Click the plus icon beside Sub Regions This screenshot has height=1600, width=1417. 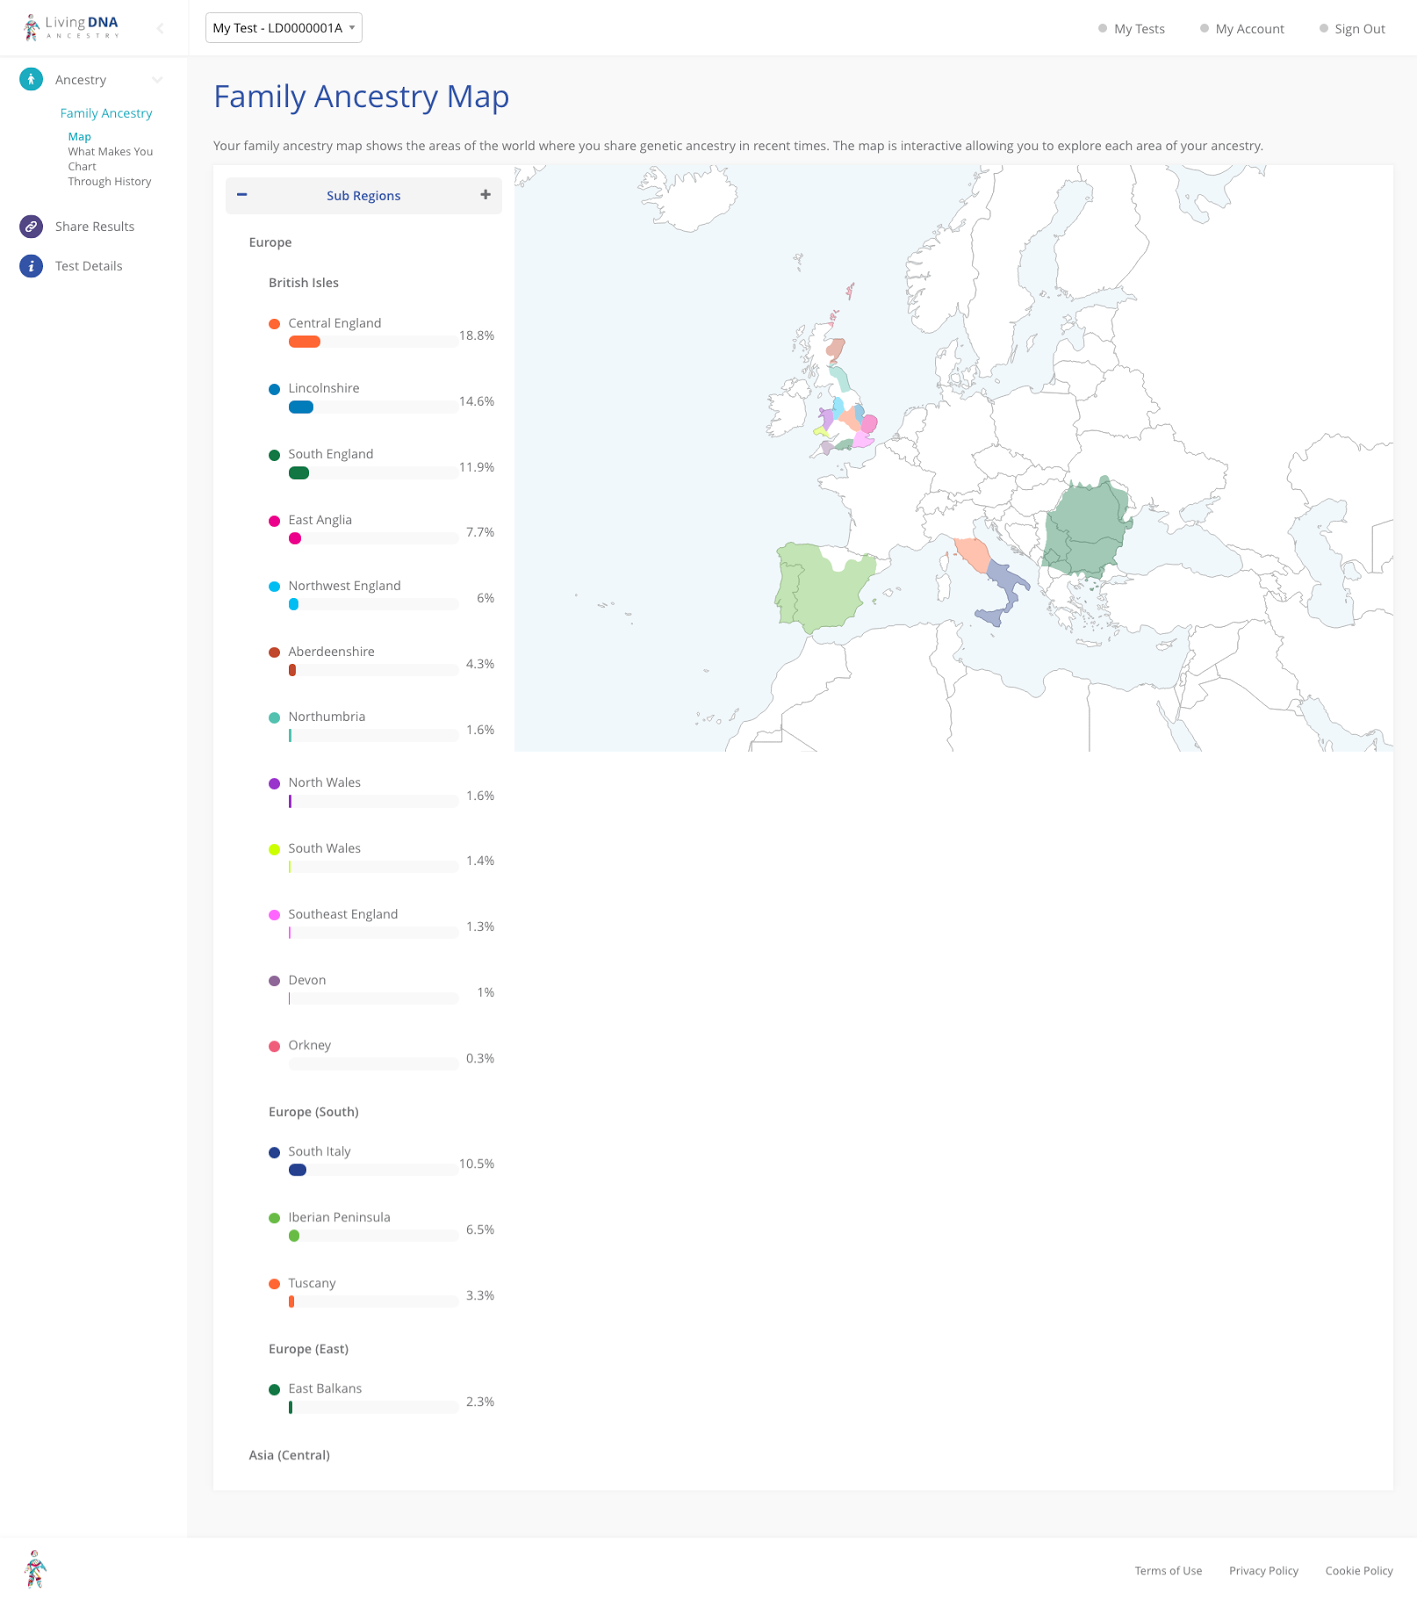485,195
